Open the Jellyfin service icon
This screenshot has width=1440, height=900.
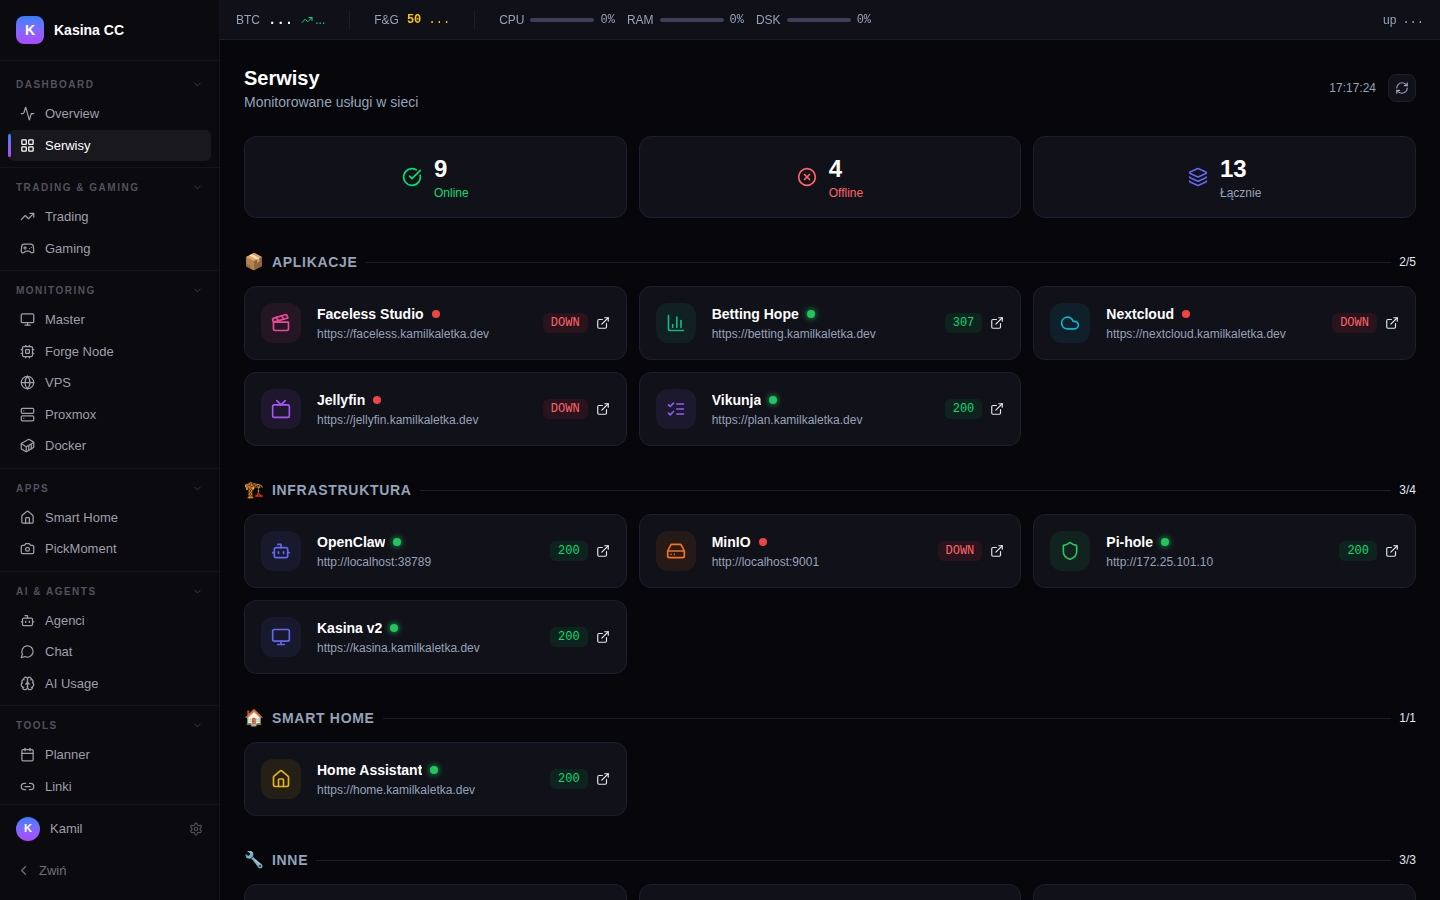(280, 409)
